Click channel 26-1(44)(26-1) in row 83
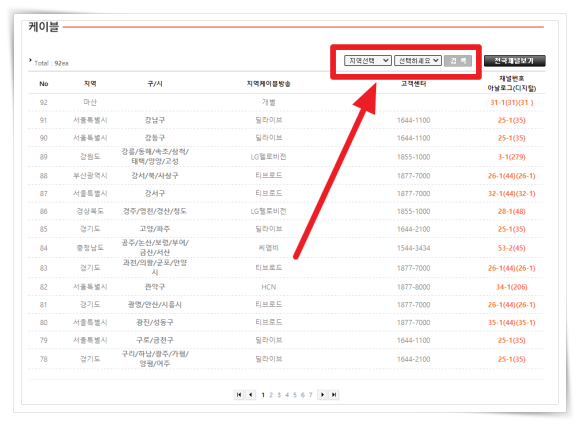The image size is (580, 426). 512,268
